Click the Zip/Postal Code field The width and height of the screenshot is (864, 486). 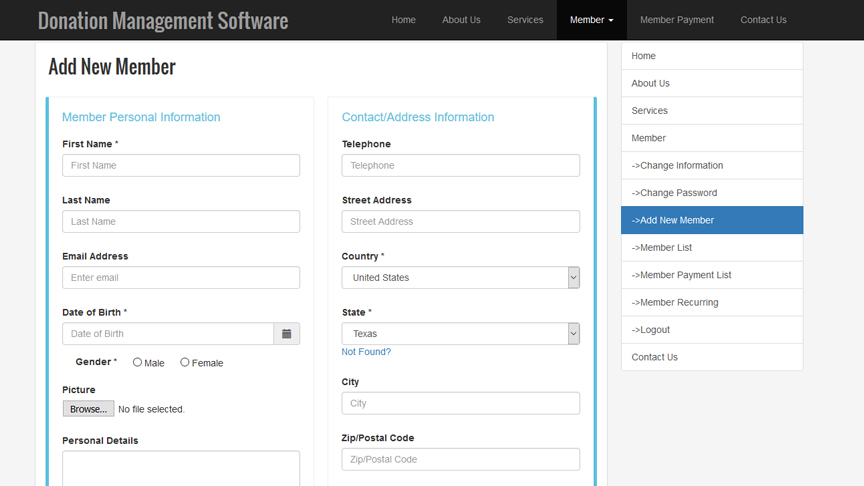(x=460, y=460)
